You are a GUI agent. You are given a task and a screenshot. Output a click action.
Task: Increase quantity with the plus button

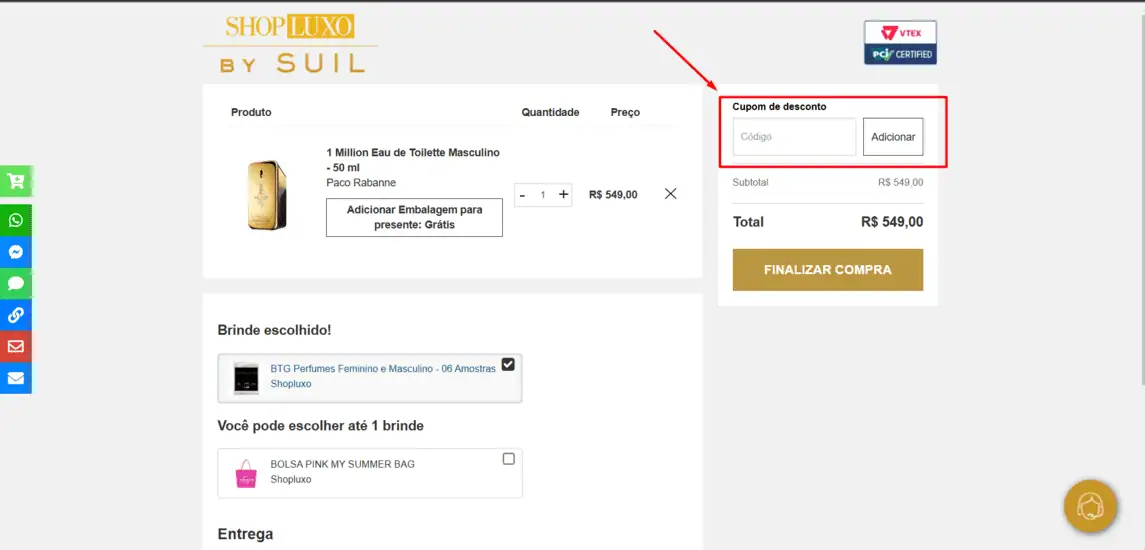click(563, 194)
